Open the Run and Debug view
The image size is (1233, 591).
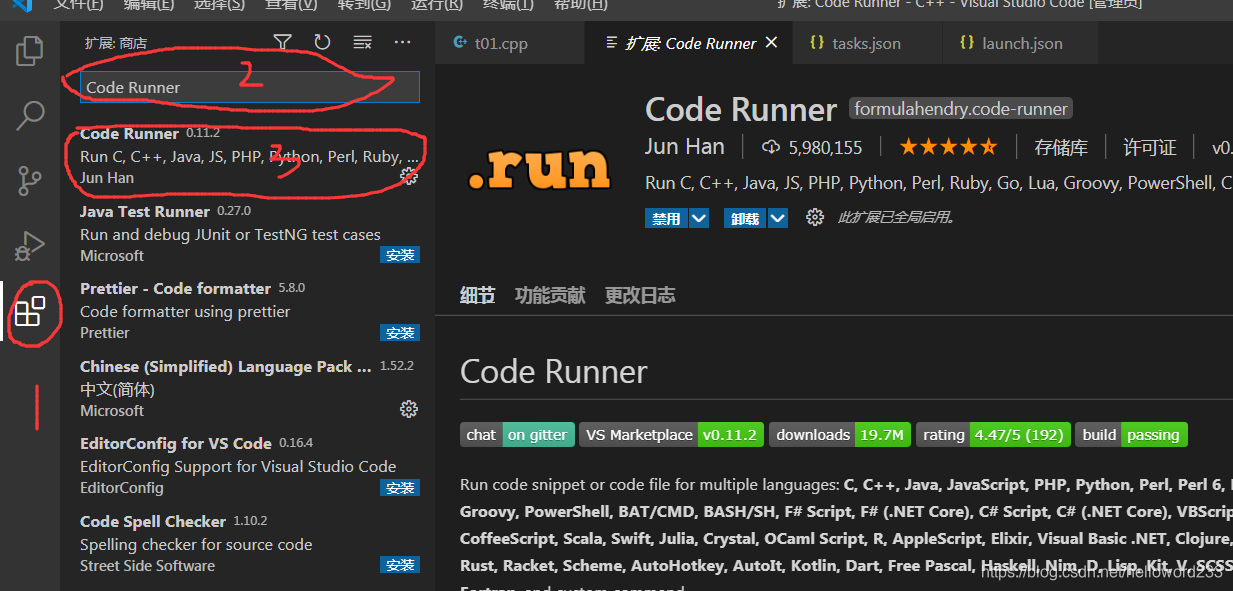(30, 246)
